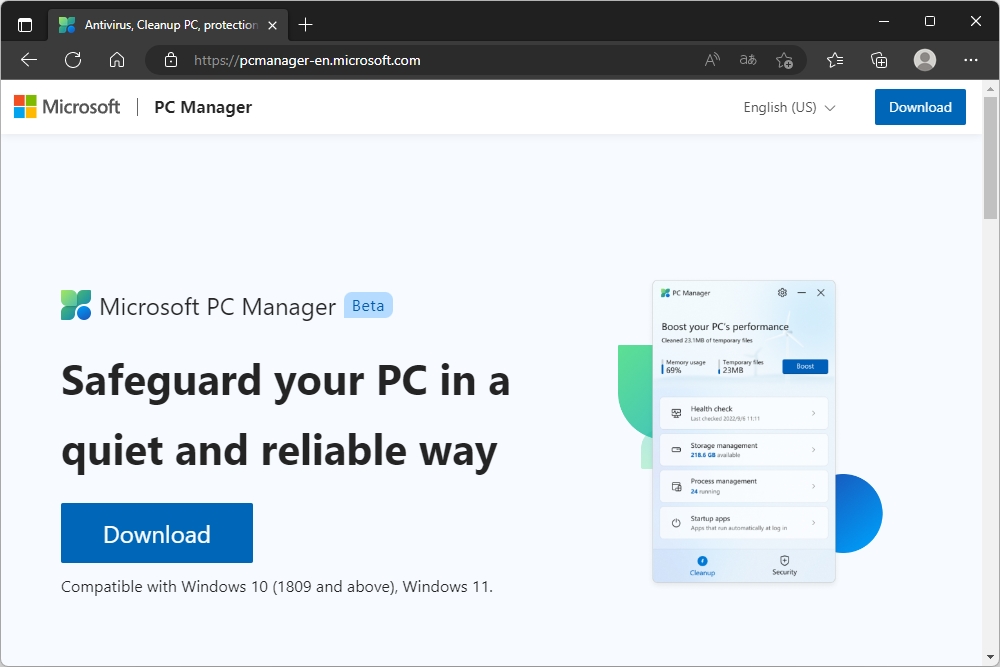Expand Storage management row chevron
Viewport: 1000px width, 667px height.
point(813,450)
